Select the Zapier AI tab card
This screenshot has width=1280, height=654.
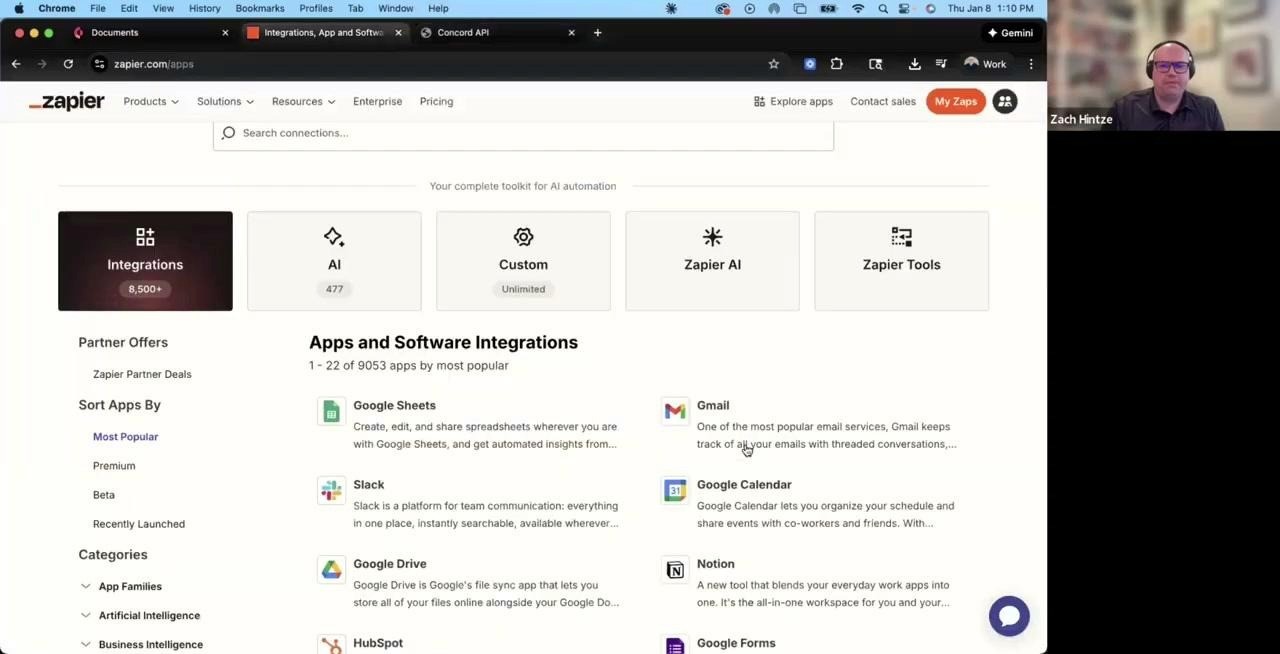(712, 261)
